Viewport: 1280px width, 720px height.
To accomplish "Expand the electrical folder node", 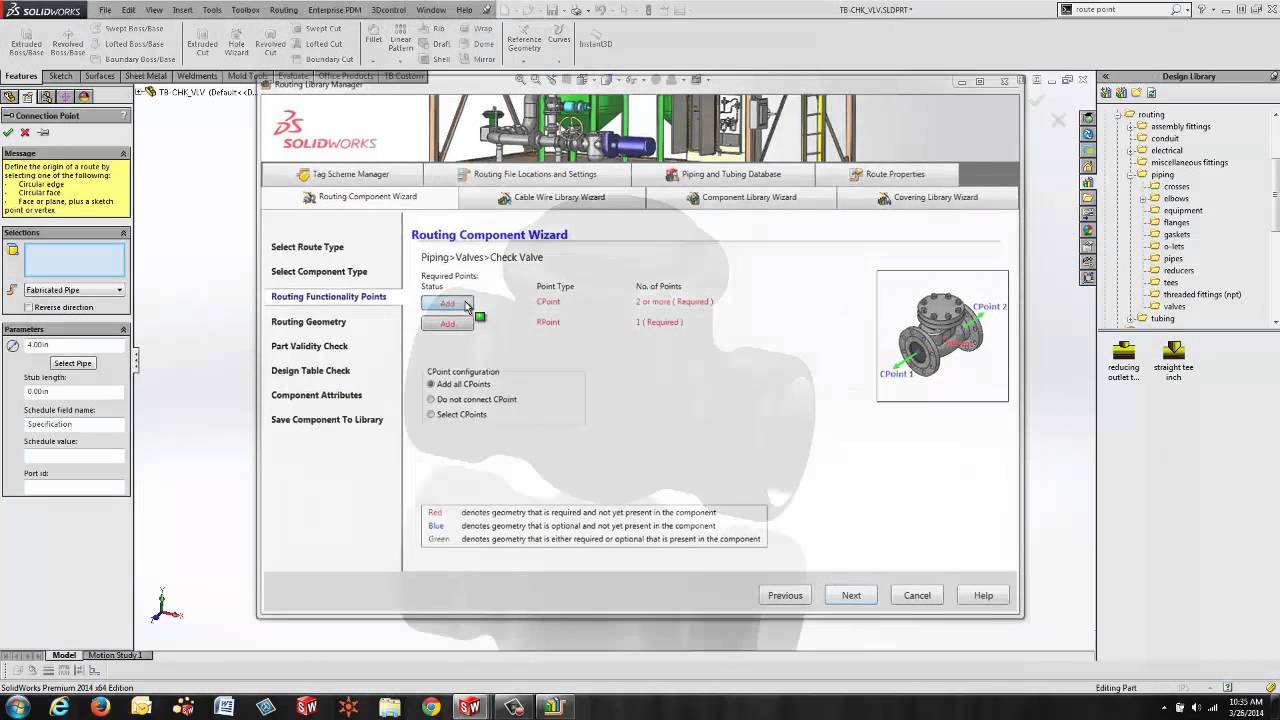I will click(x=1129, y=151).
